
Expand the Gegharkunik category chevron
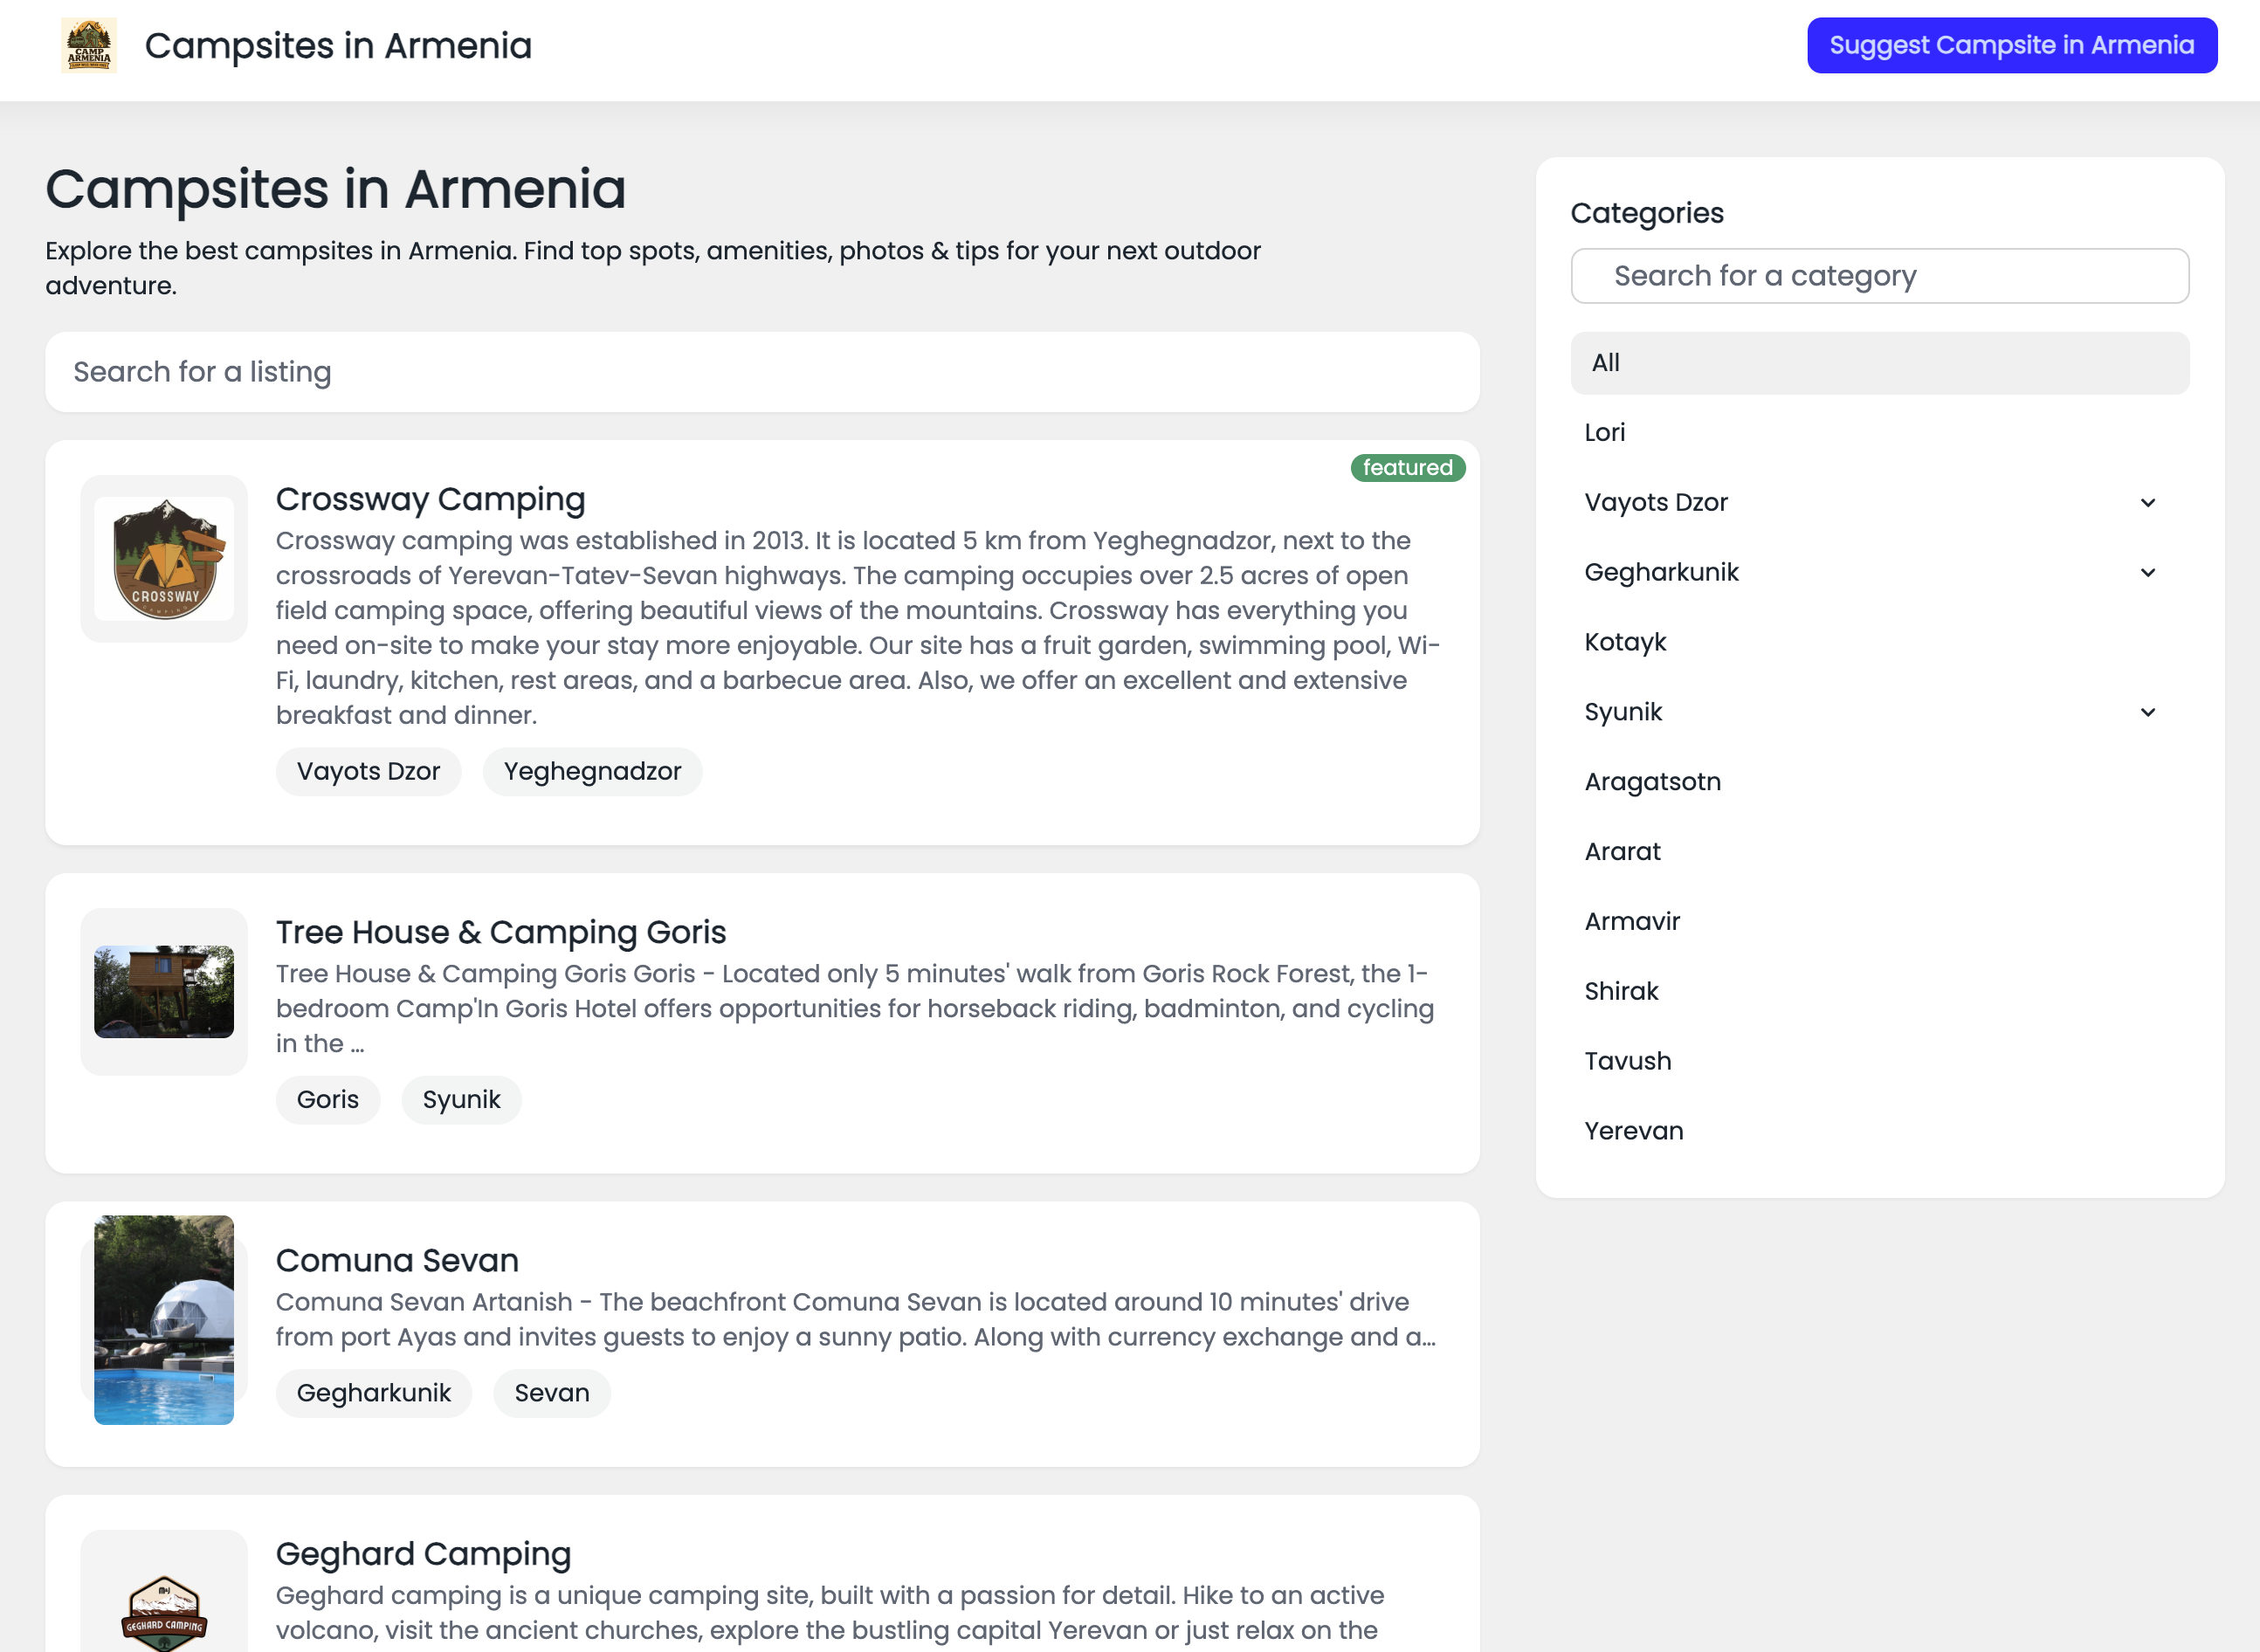click(2147, 572)
